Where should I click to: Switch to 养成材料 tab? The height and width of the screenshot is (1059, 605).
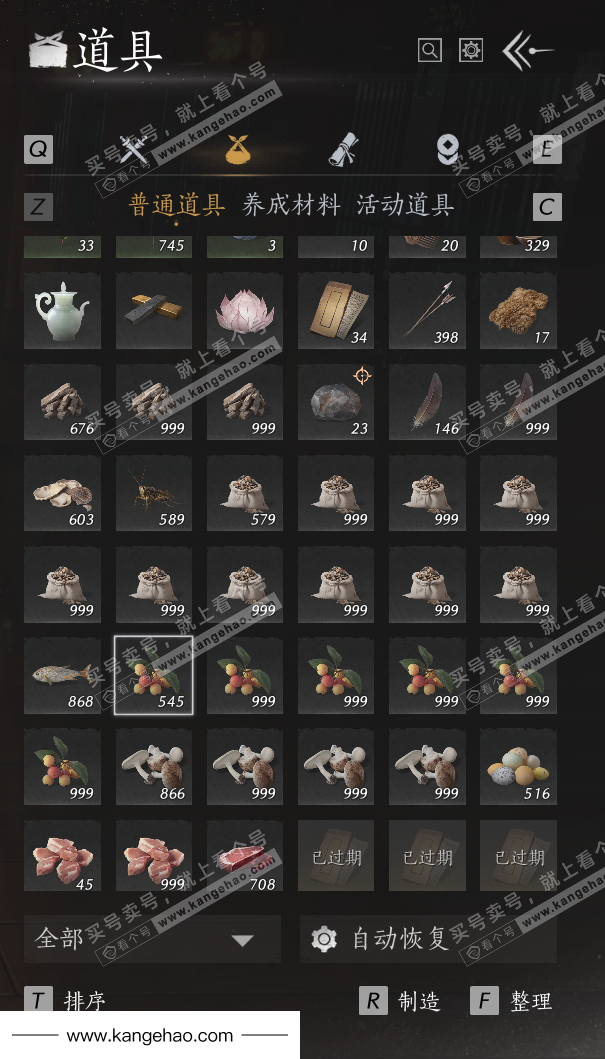point(291,206)
